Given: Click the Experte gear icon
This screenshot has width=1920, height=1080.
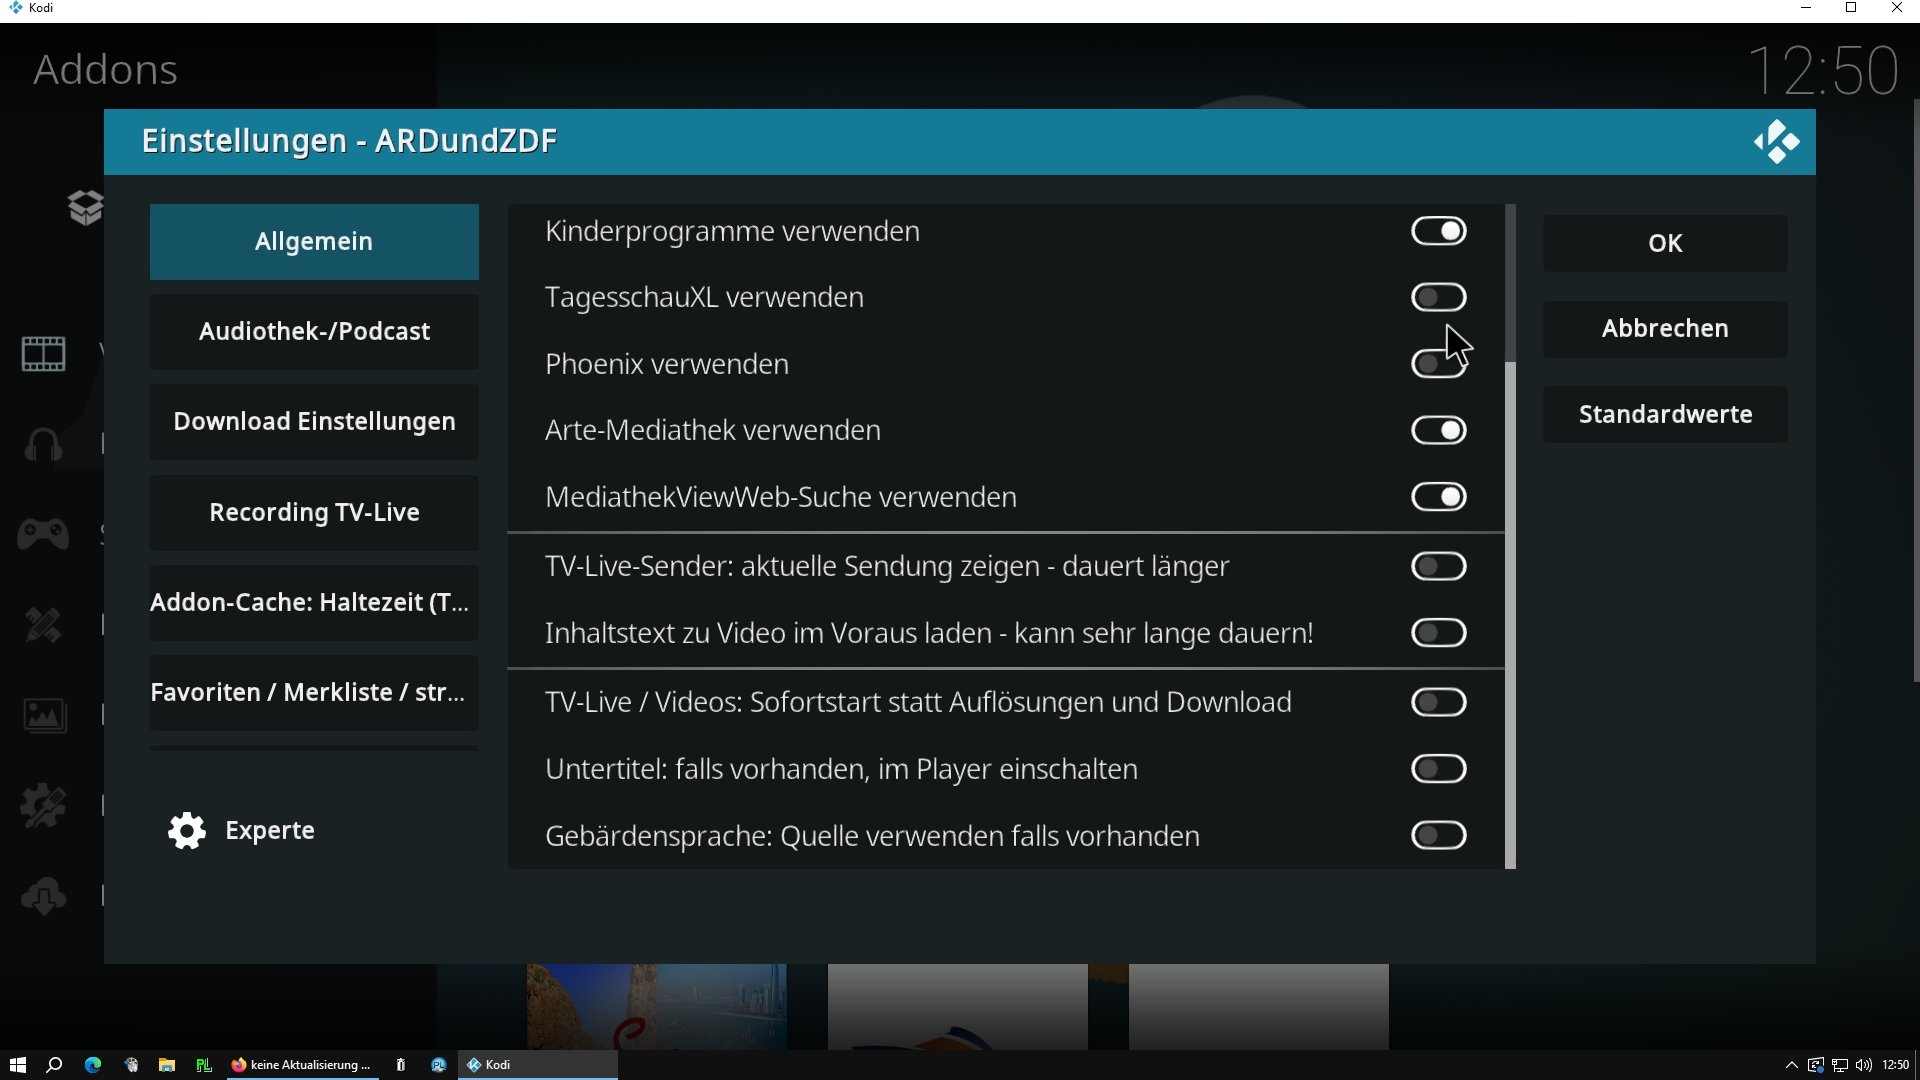Looking at the screenshot, I should point(187,831).
